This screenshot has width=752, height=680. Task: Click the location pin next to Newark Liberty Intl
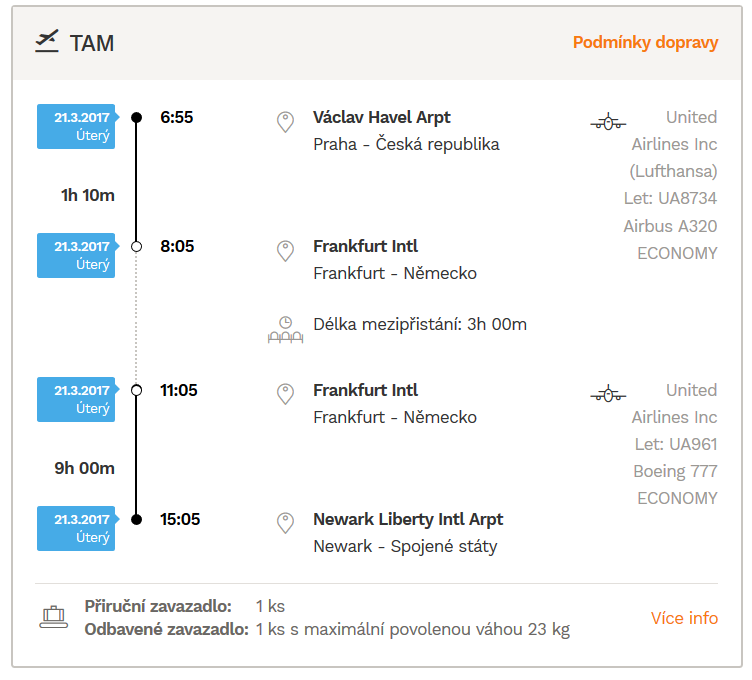coord(285,523)
